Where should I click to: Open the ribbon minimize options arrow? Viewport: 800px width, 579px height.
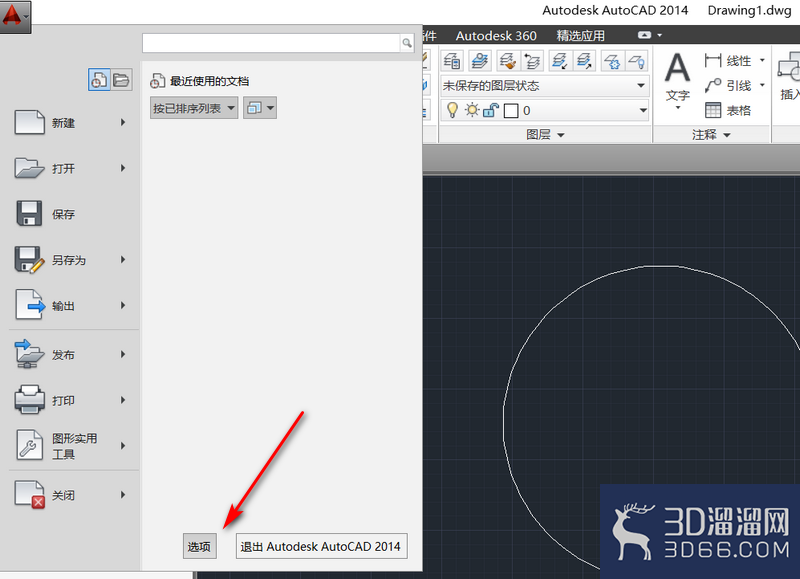pos(660,35)
